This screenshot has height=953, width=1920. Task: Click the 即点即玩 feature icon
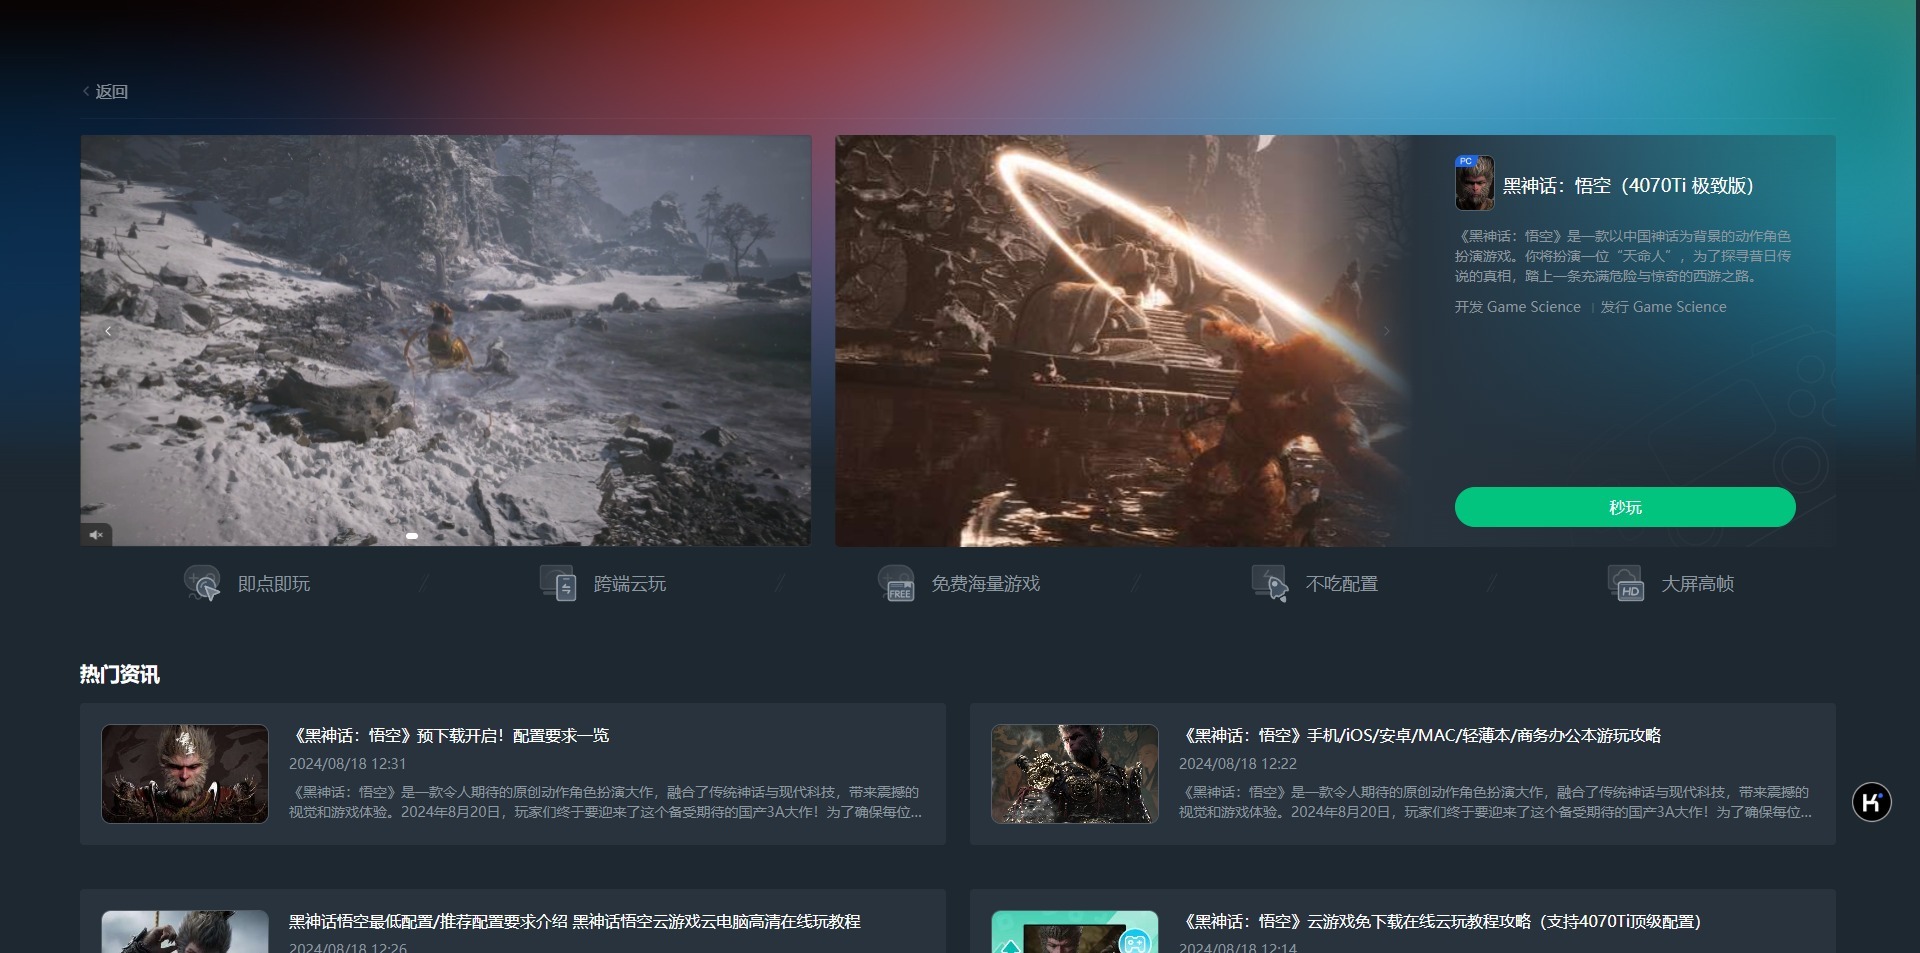coord(202,583)
